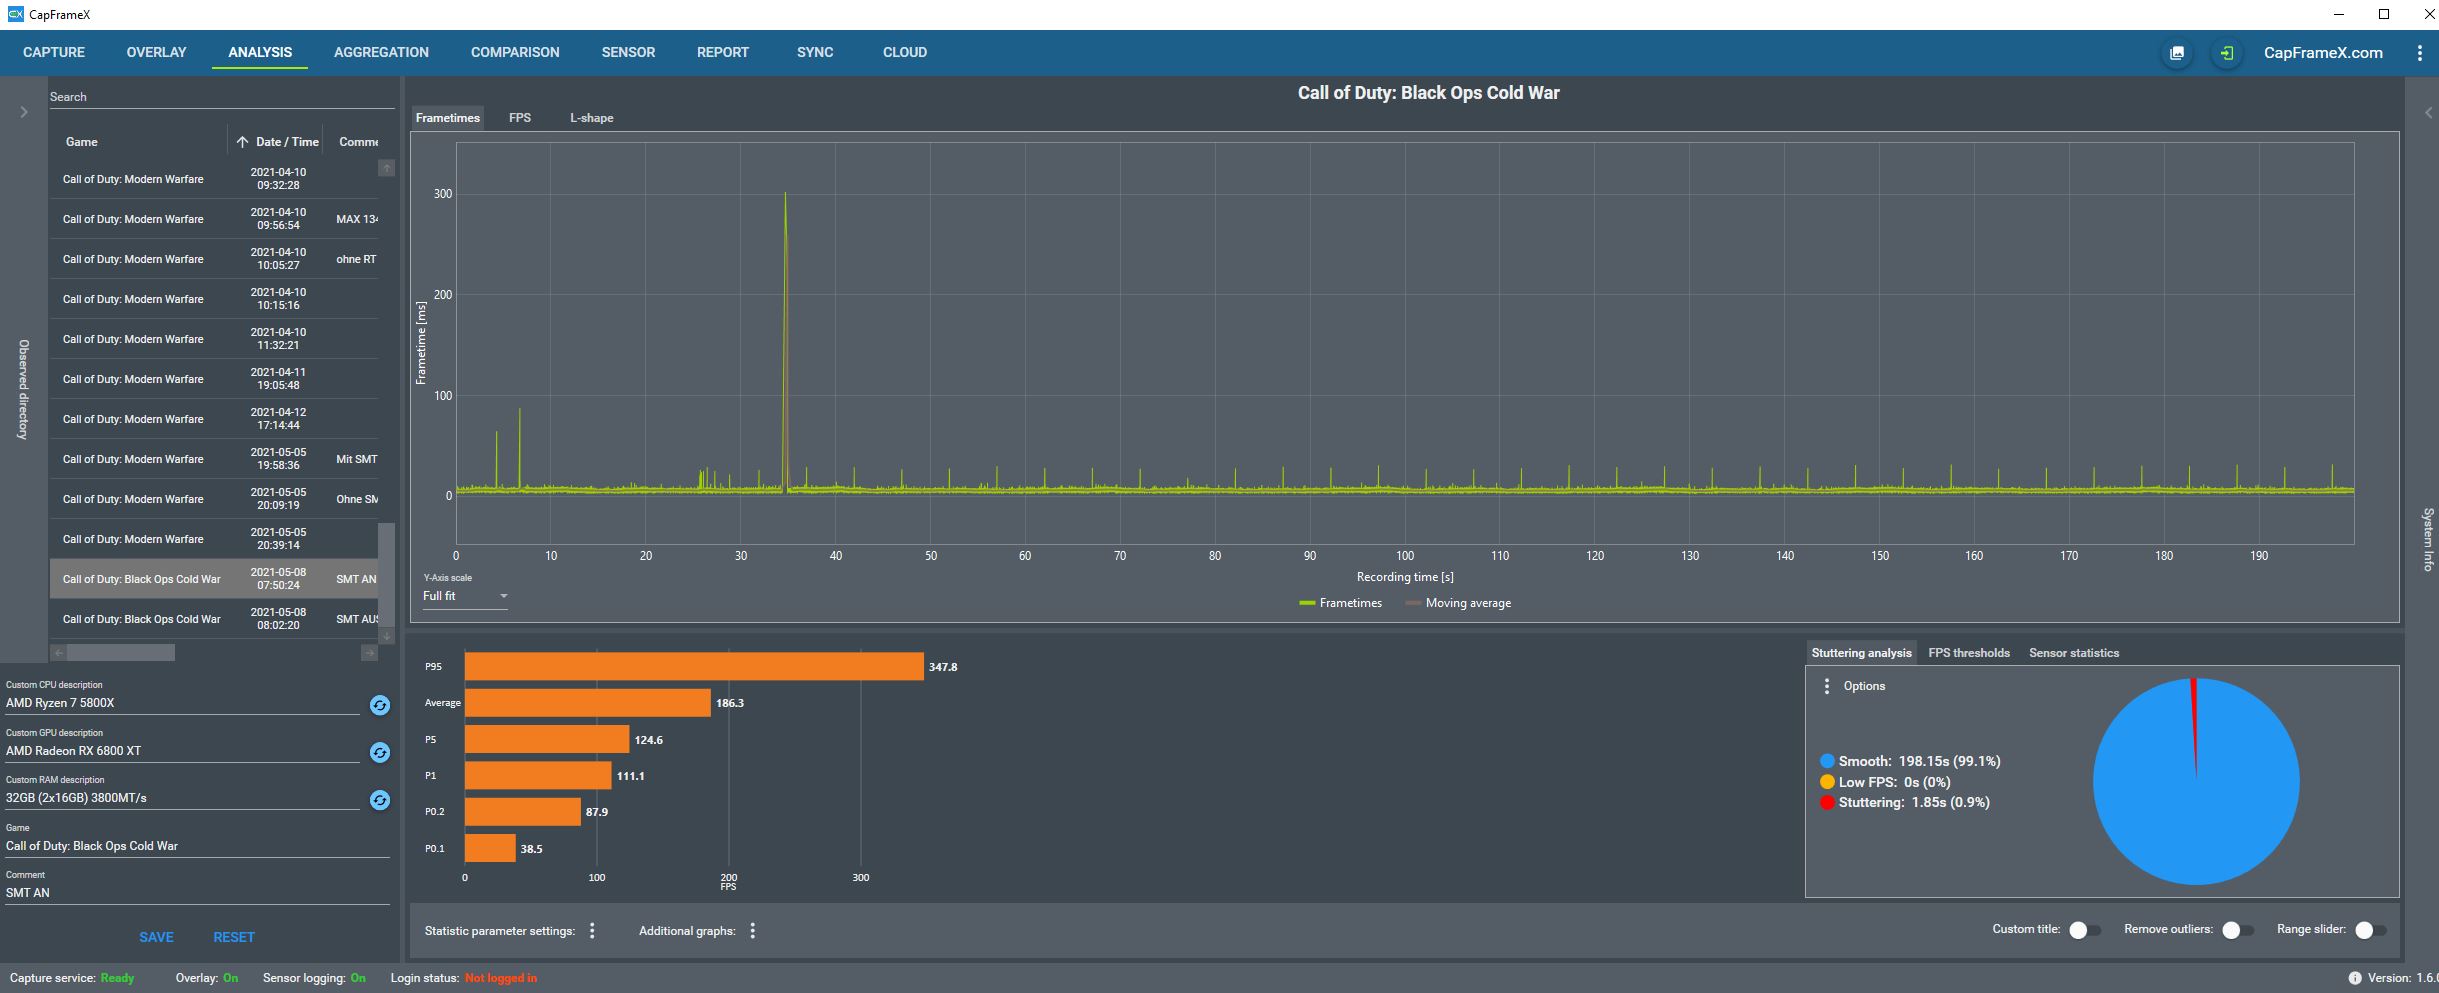Select Black Ops Cold War 08:02:20 record
2439x993 pixels.
coord(214,619)
